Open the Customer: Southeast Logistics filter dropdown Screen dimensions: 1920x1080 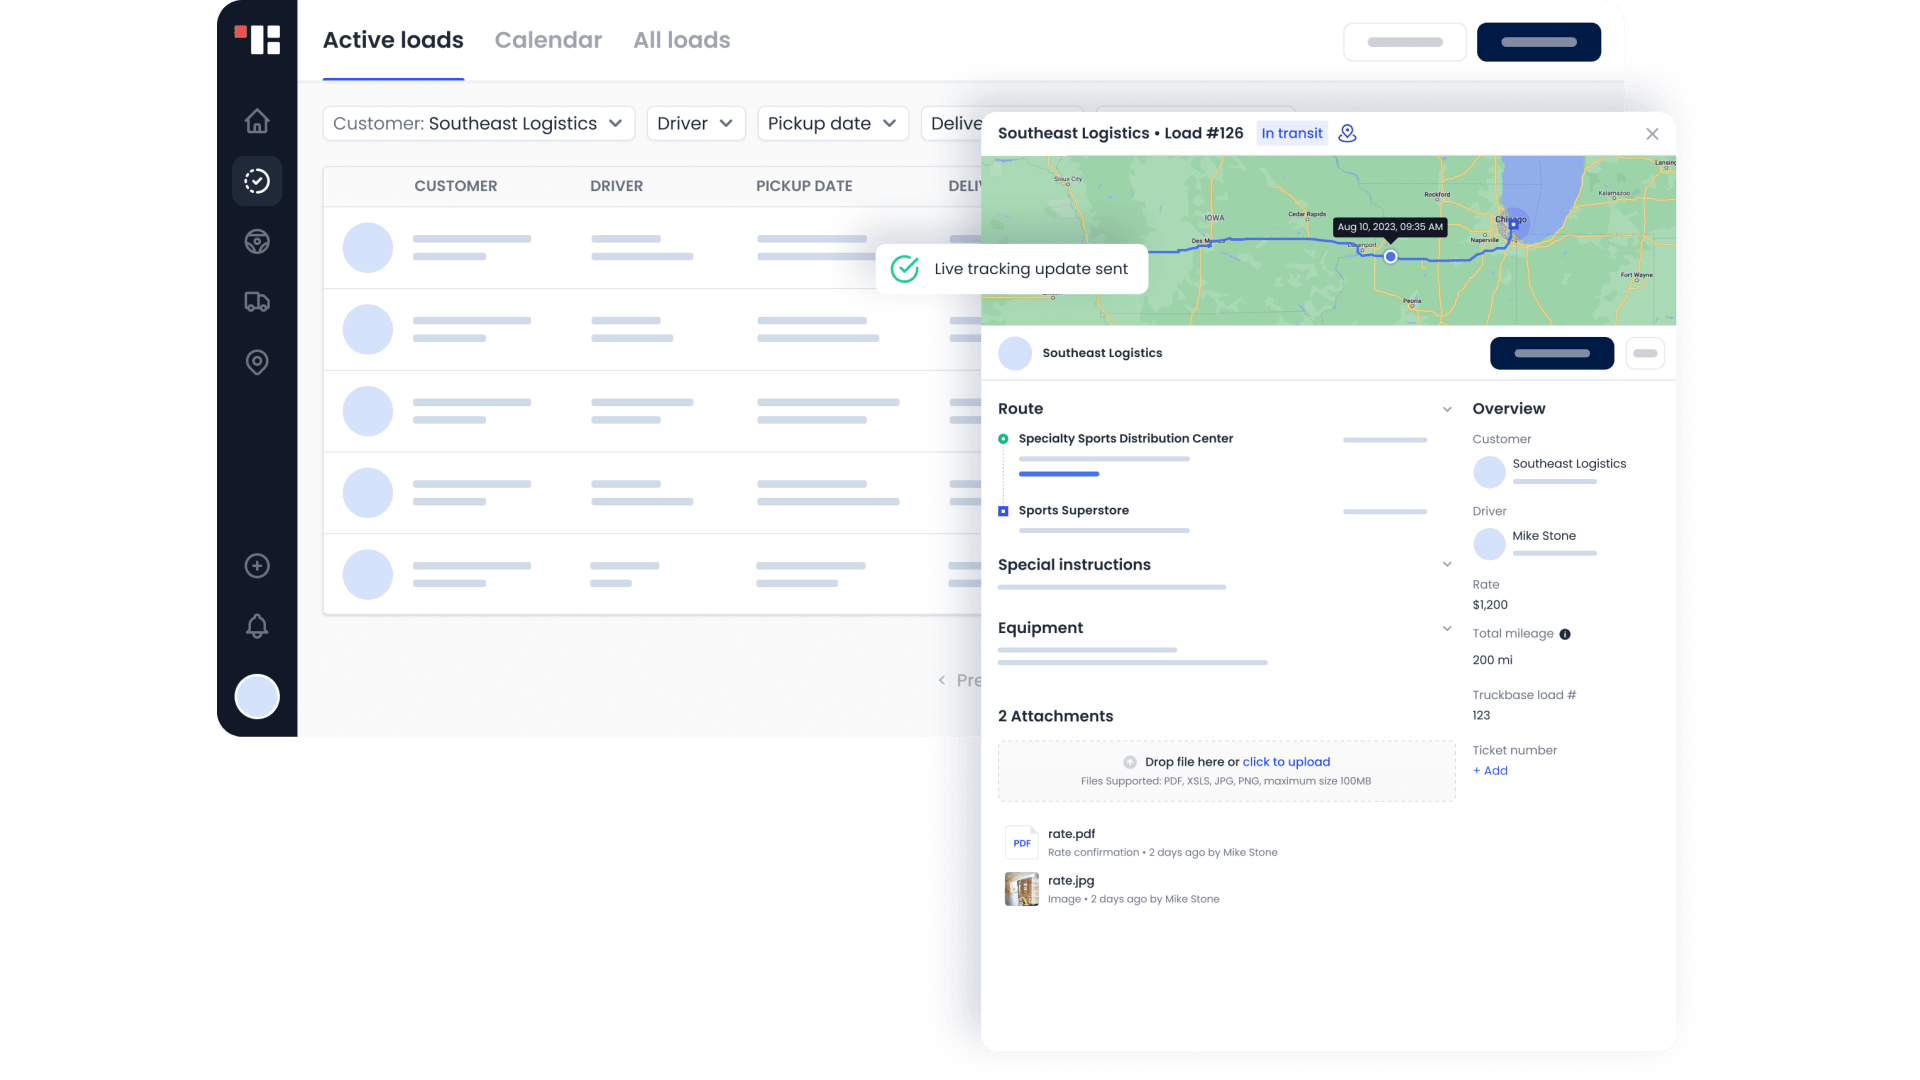coord(478,123)
